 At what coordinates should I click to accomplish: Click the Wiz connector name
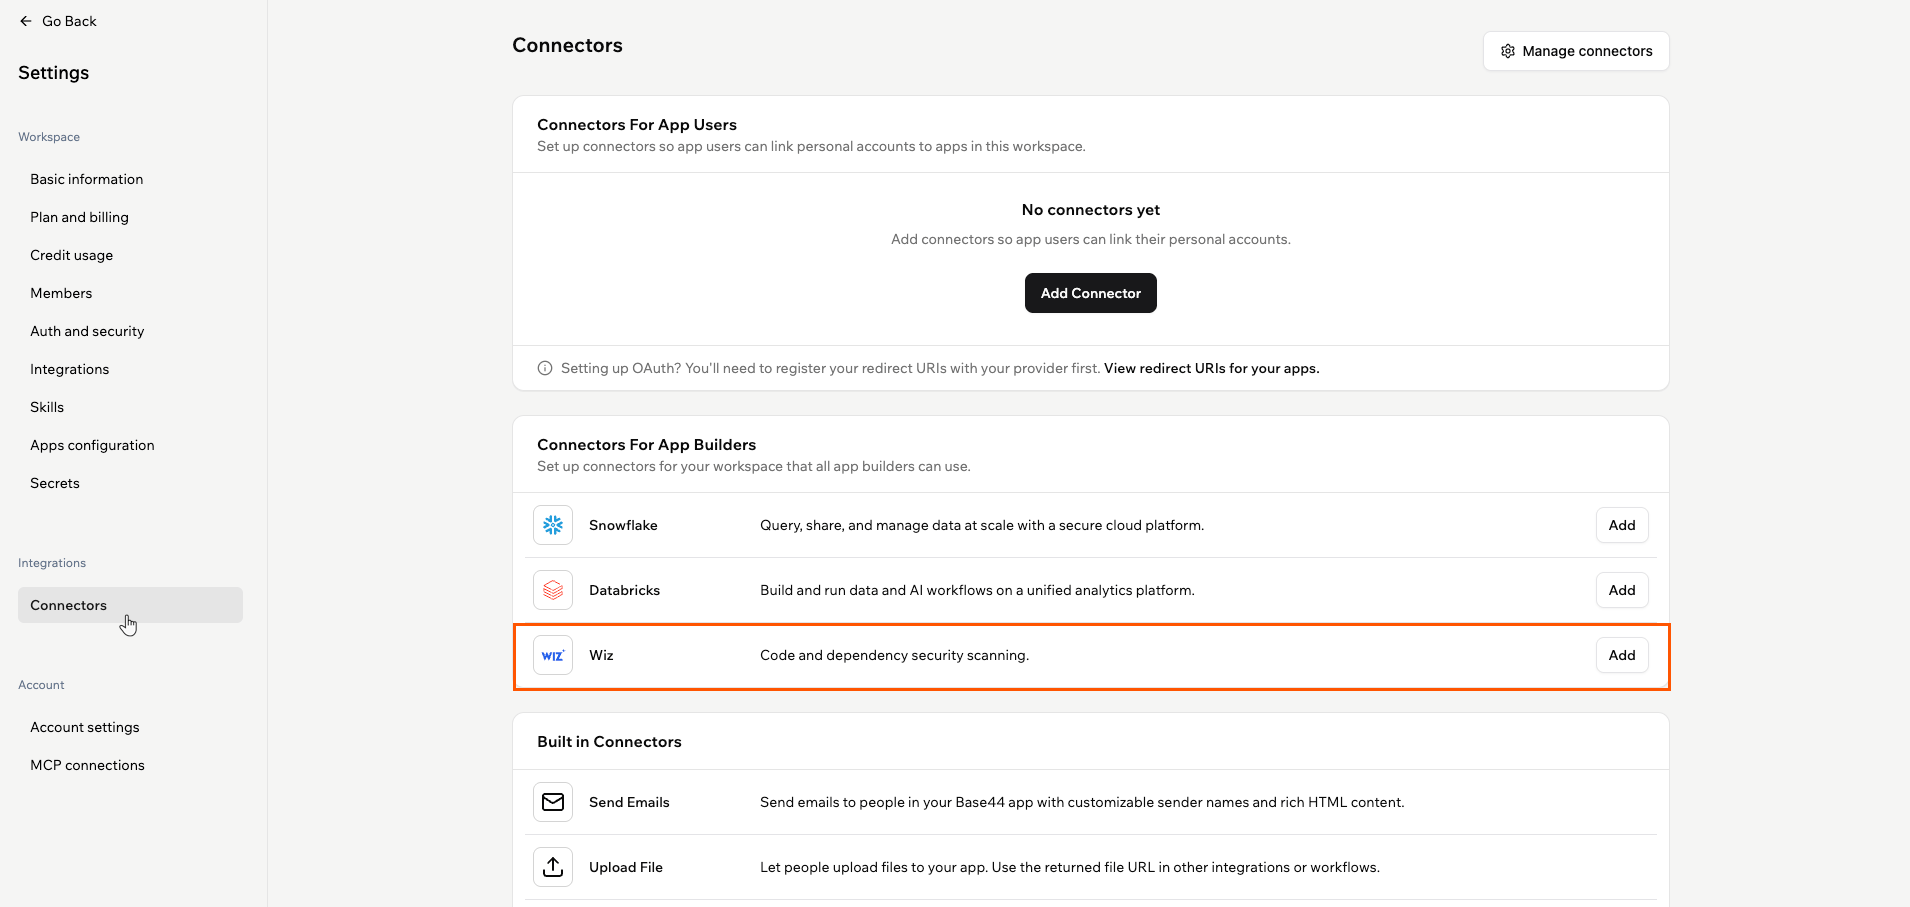pos(601,655)
